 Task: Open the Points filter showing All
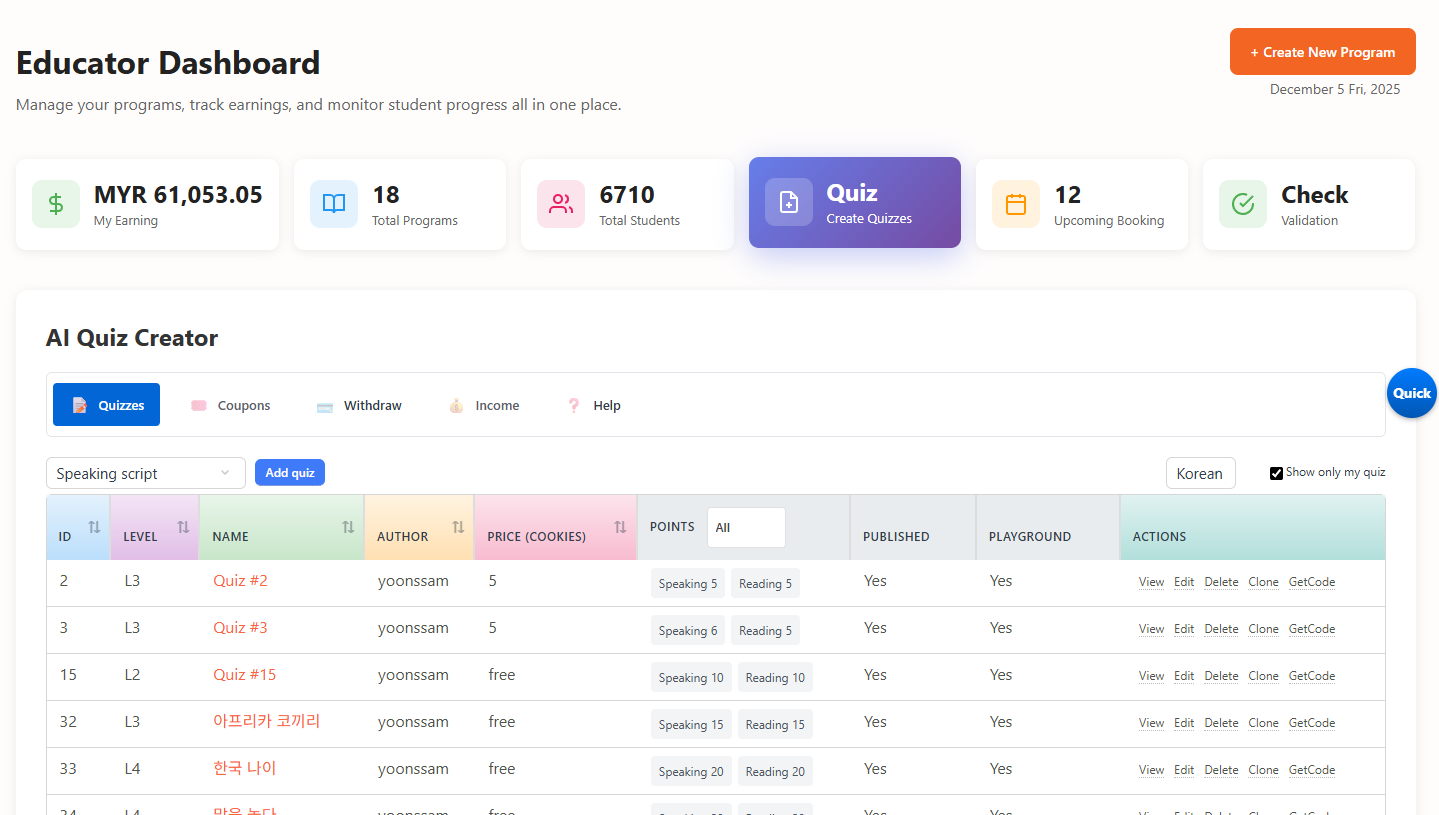point(746,527)
